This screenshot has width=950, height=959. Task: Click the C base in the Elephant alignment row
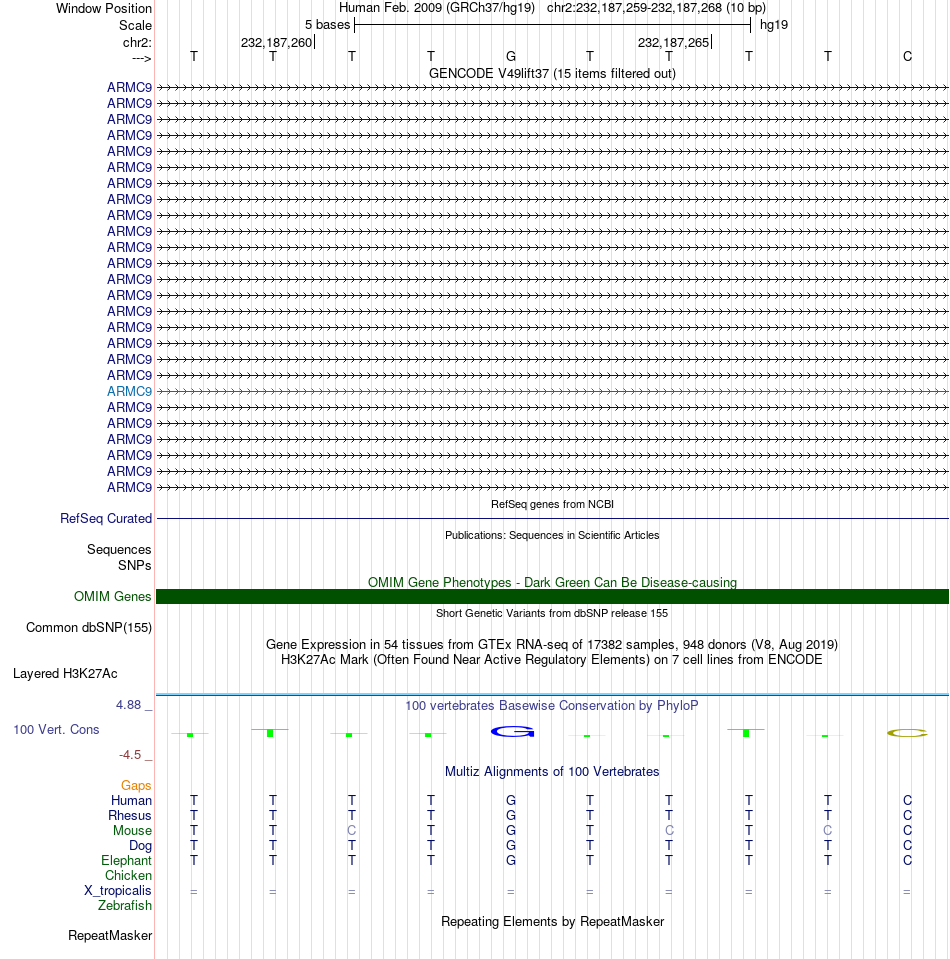(907, 860)
